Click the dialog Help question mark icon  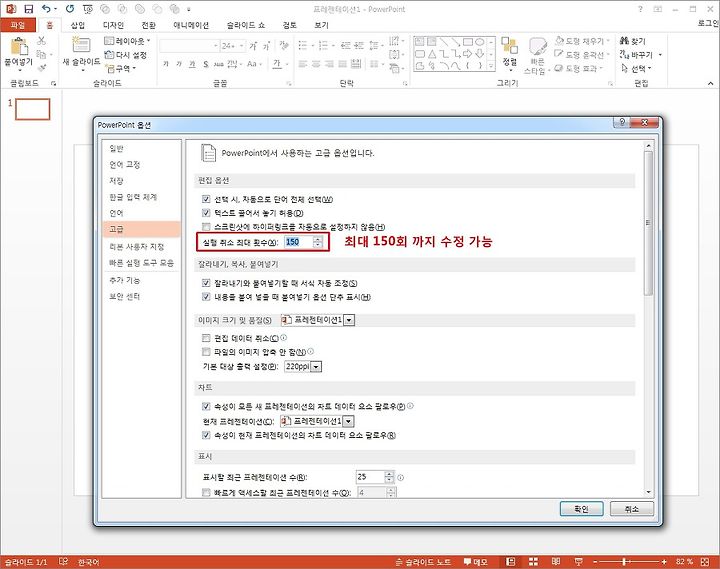622,122
